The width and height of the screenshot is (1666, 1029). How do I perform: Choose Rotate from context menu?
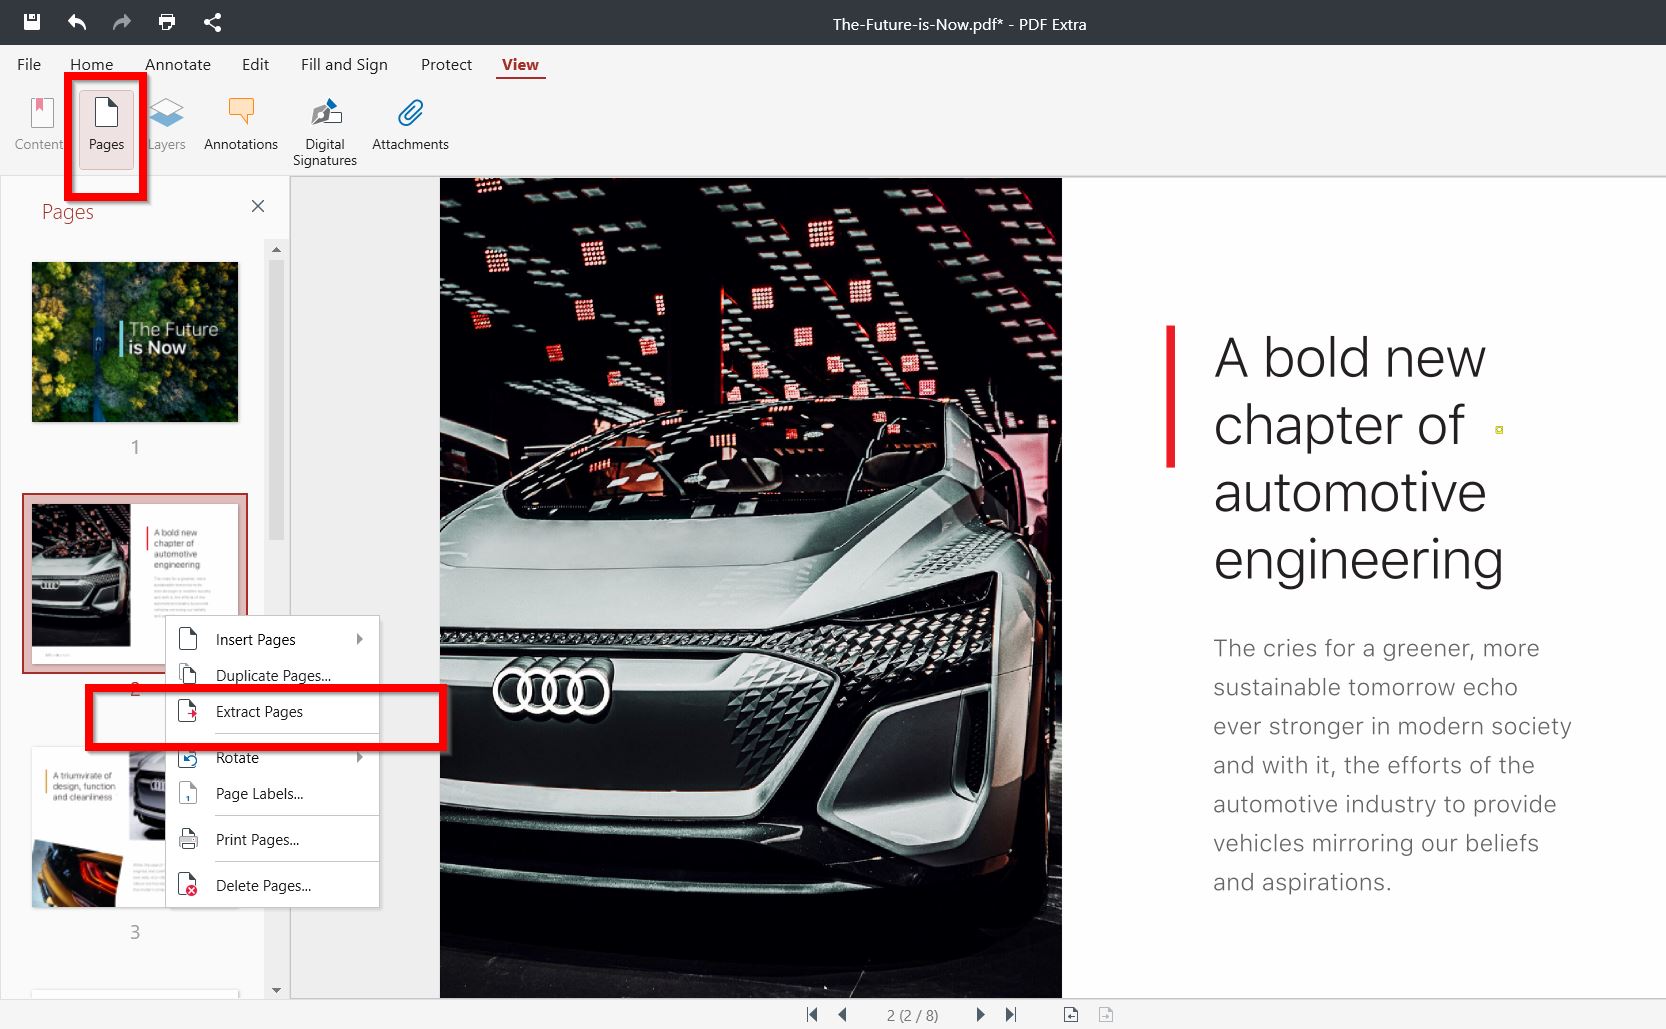click(x=272, y=757)
